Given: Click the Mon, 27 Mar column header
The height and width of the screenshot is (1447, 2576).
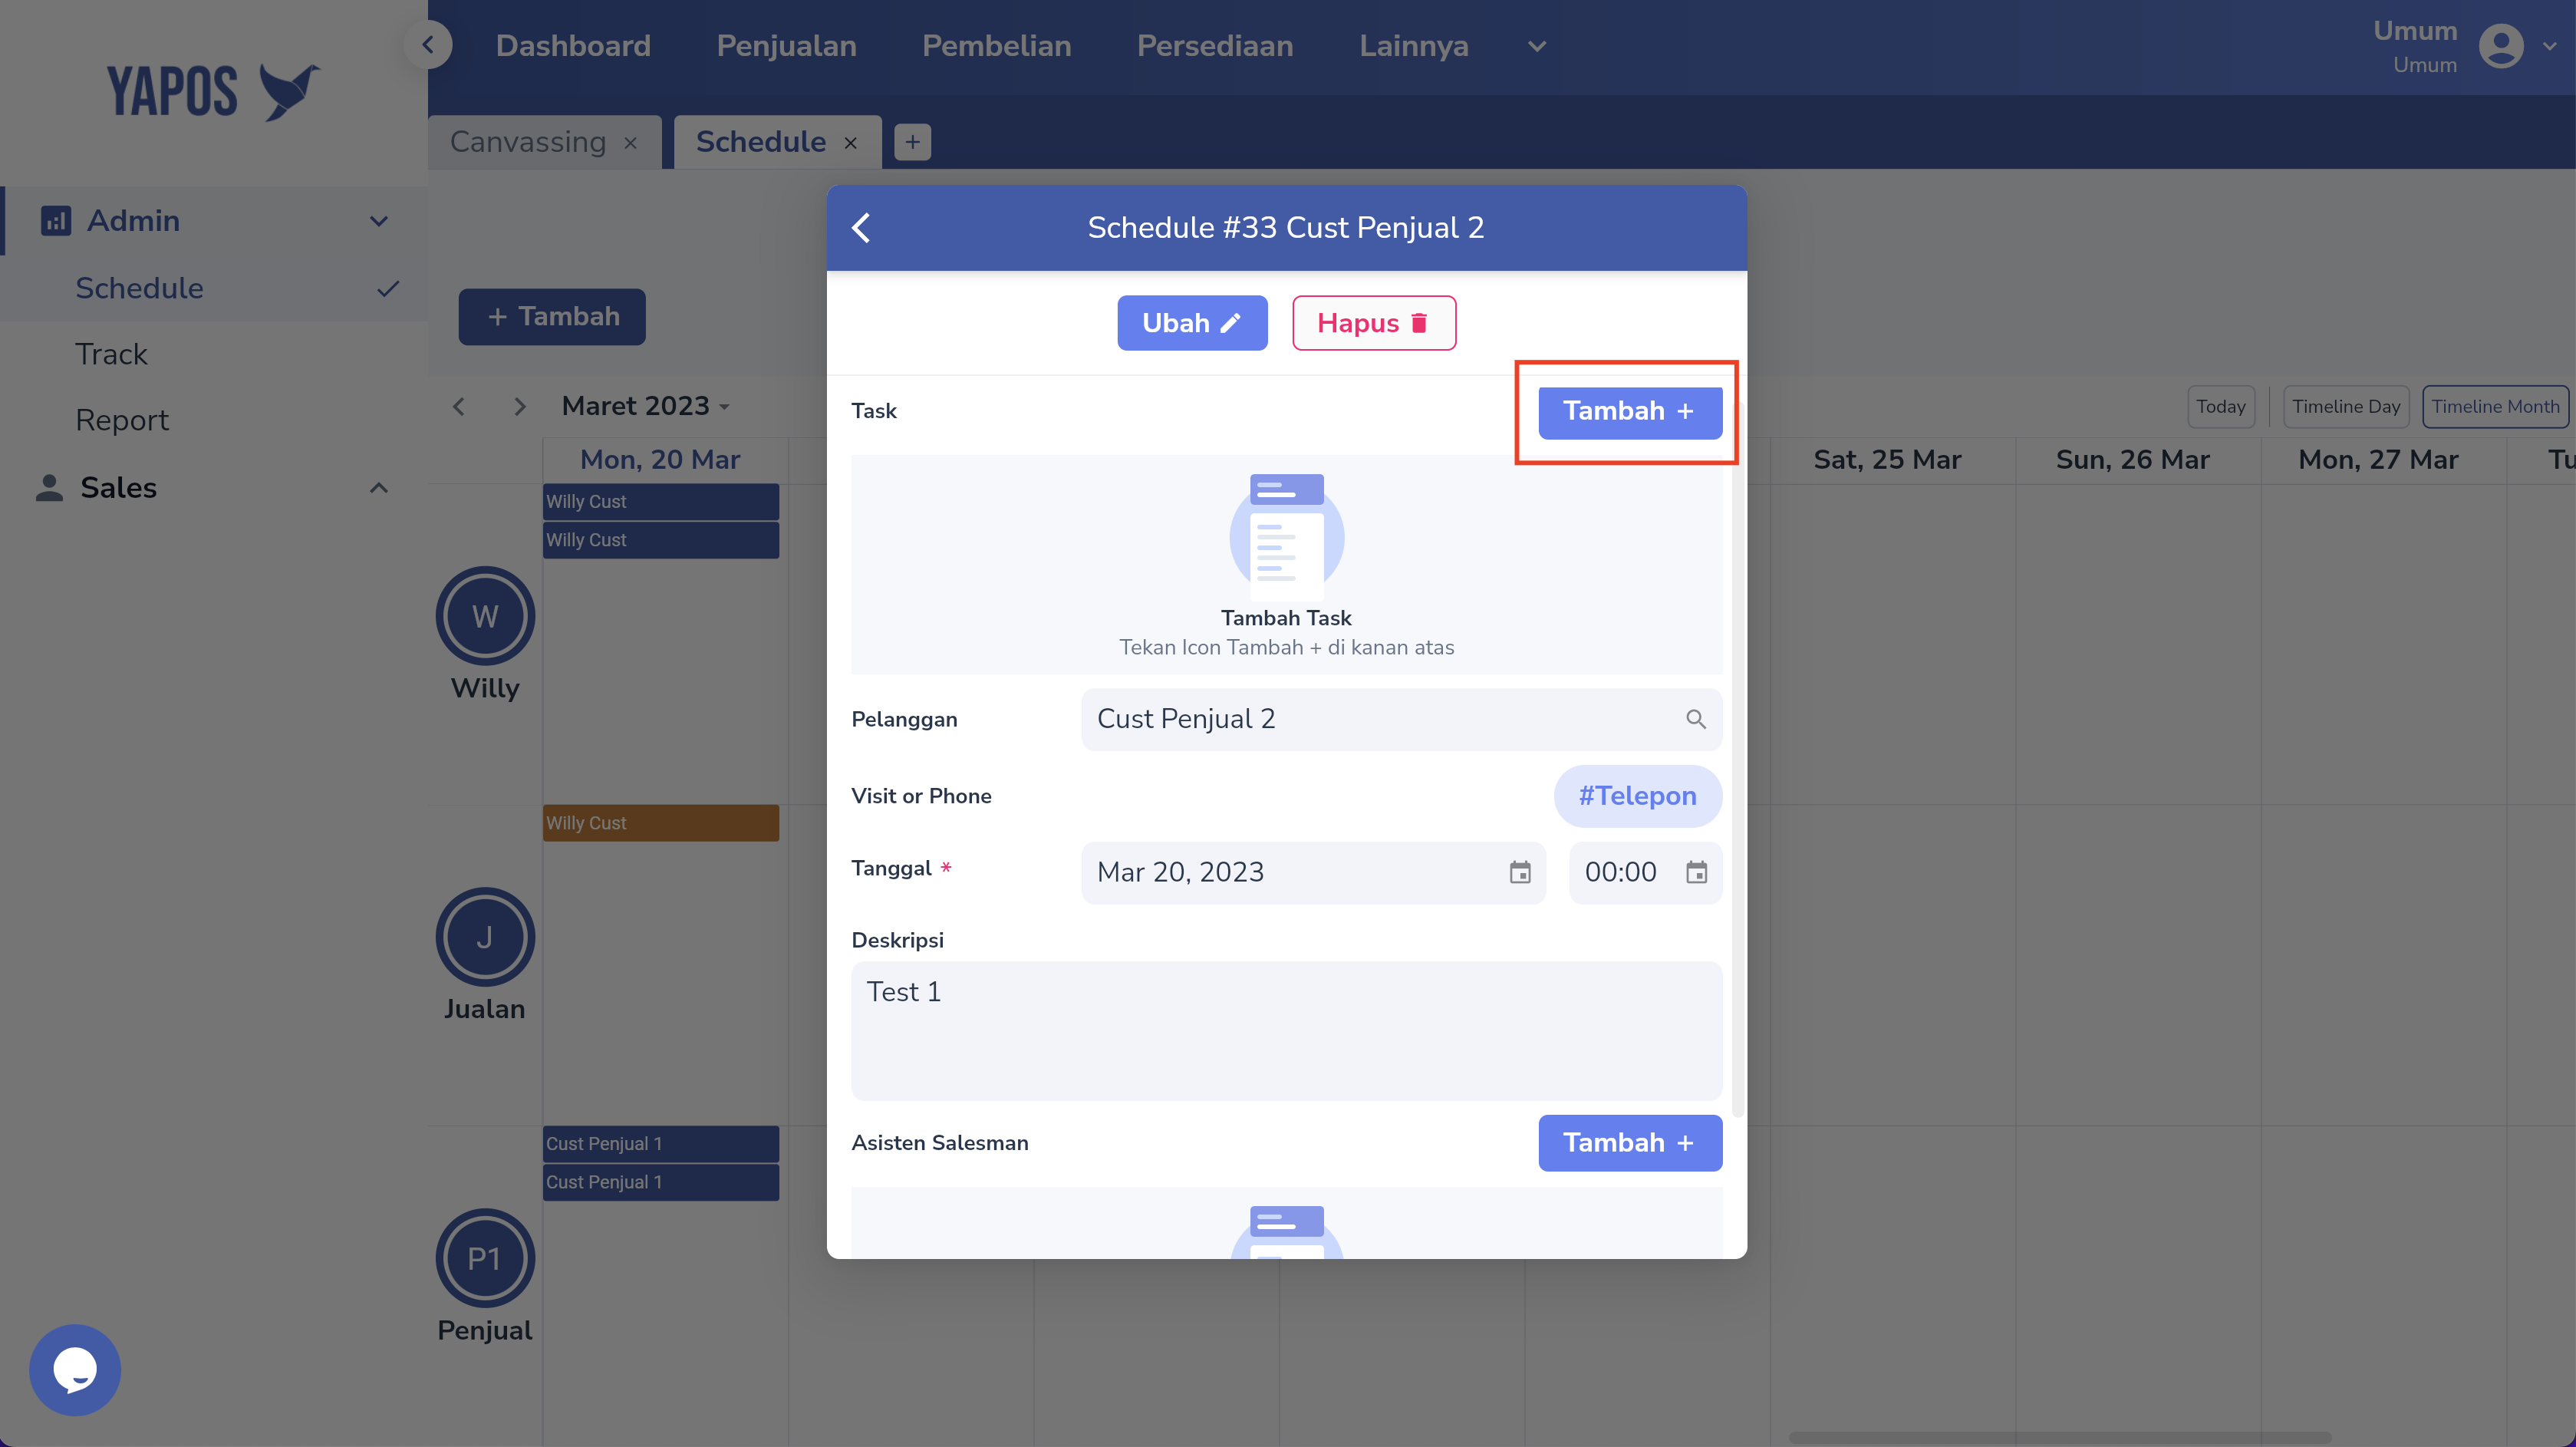Looking at the screenshot, I should 2378,460.
